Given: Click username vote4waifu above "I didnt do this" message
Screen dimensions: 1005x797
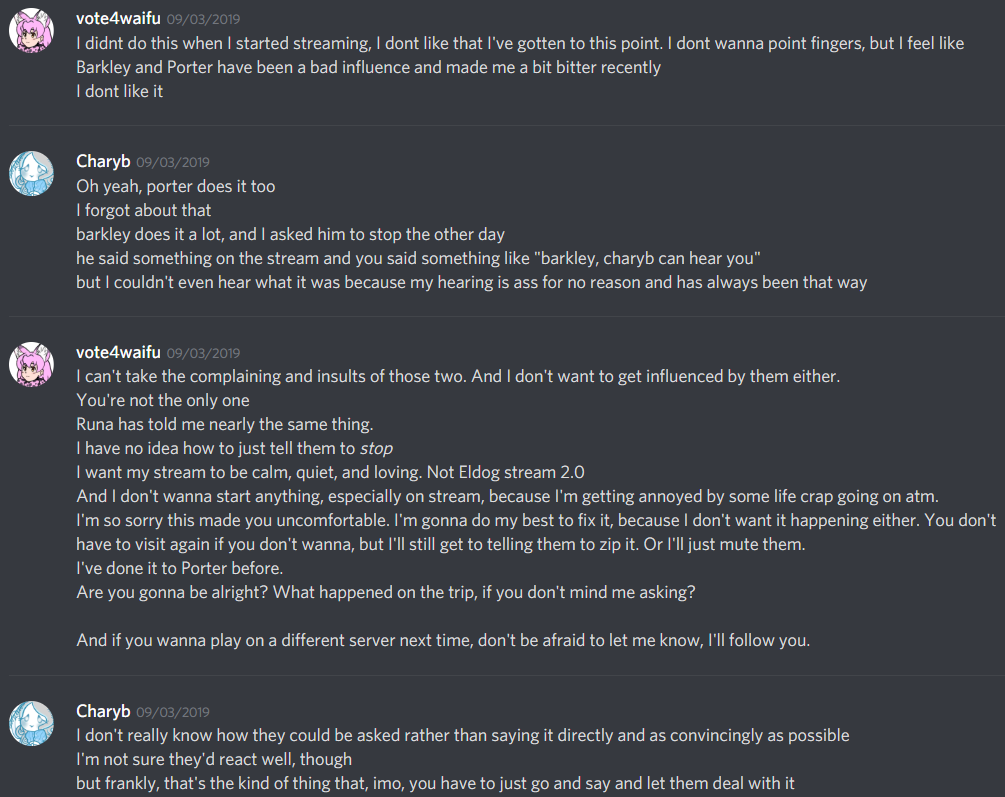Looking at the screenshot, I should click(x=117, y=19).
